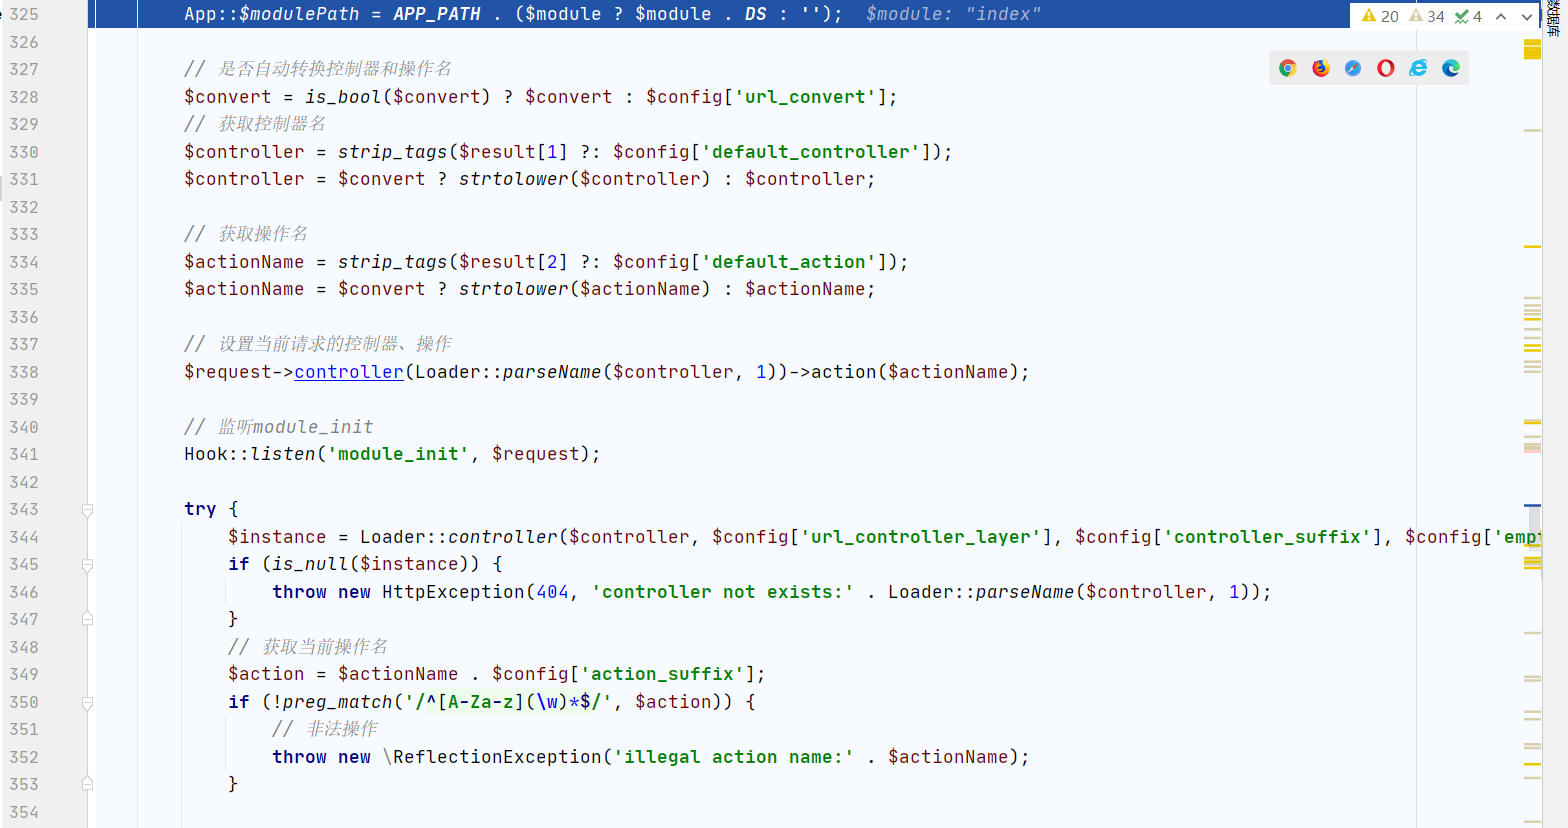Click line number 331 in the gutter

[24, 179]
